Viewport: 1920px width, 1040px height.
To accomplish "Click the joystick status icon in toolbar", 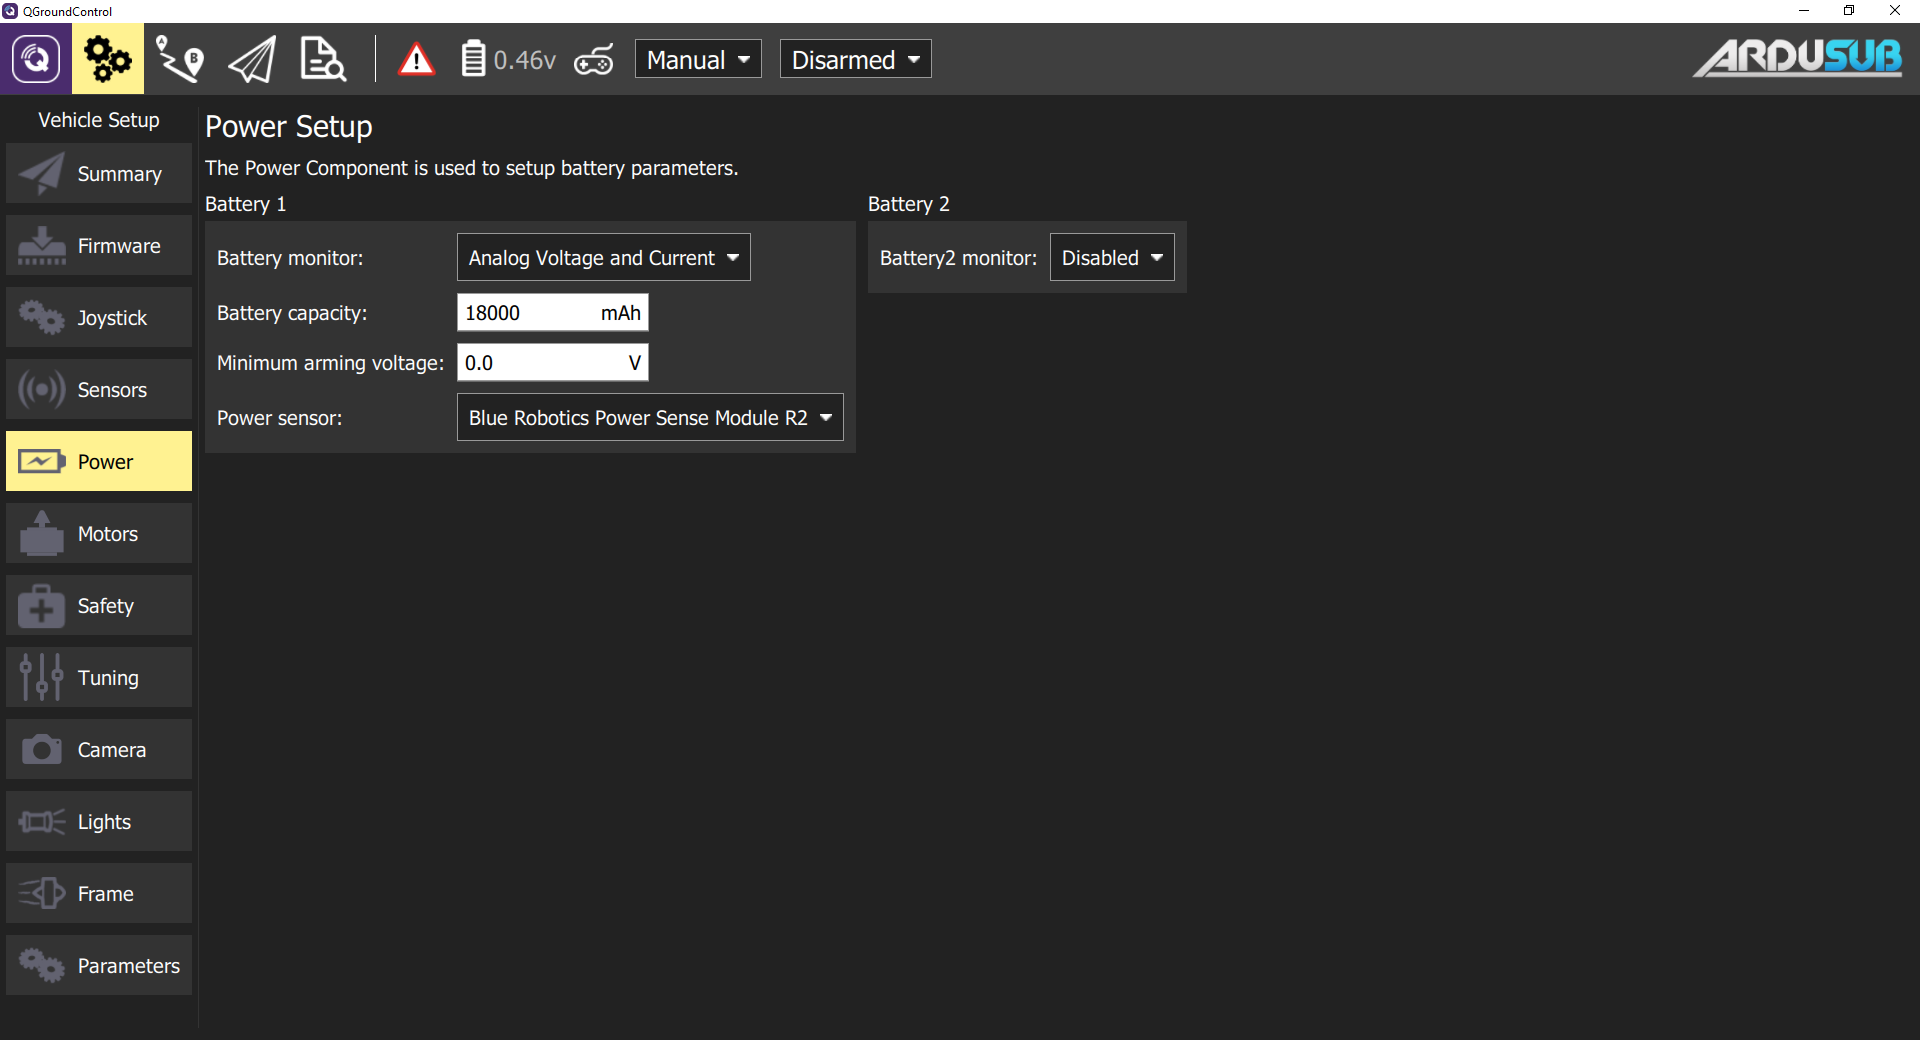I will 594,60.
